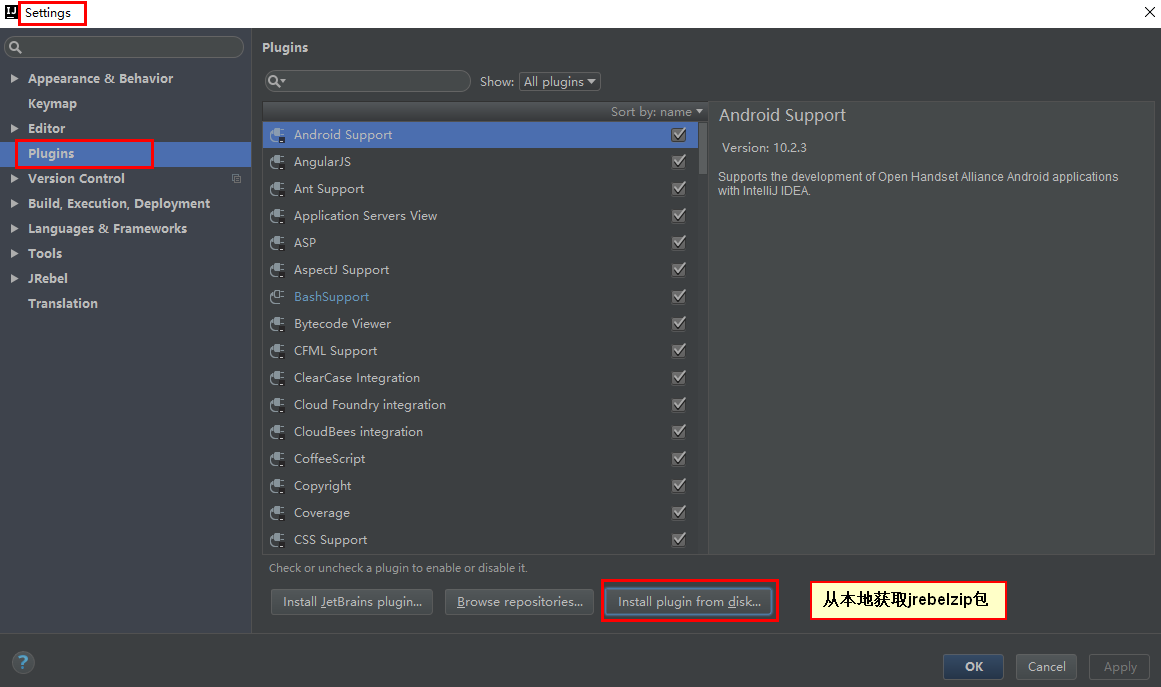Toggle the Ant Support checkbox

point(678,189)
